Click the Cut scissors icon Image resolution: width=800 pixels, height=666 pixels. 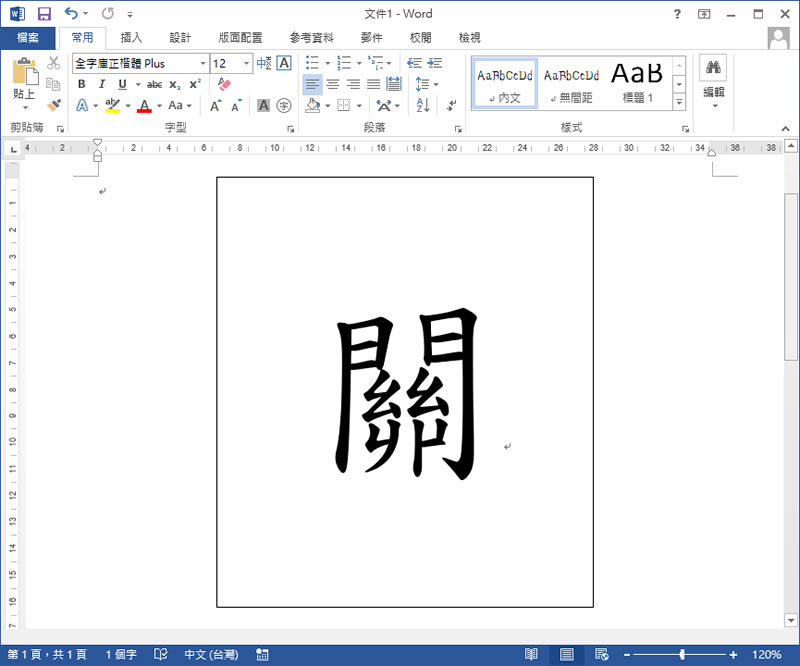pos(54,63)
